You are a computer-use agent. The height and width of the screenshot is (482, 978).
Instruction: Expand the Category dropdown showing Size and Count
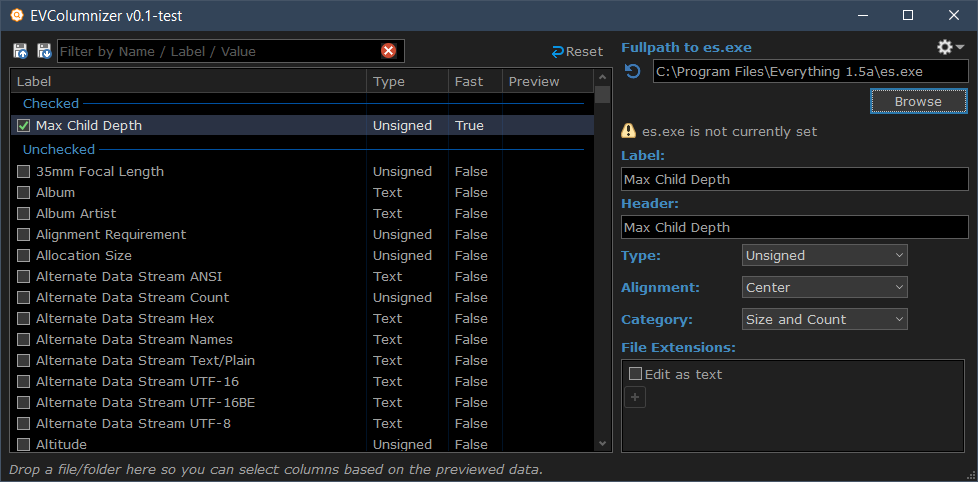824,319
